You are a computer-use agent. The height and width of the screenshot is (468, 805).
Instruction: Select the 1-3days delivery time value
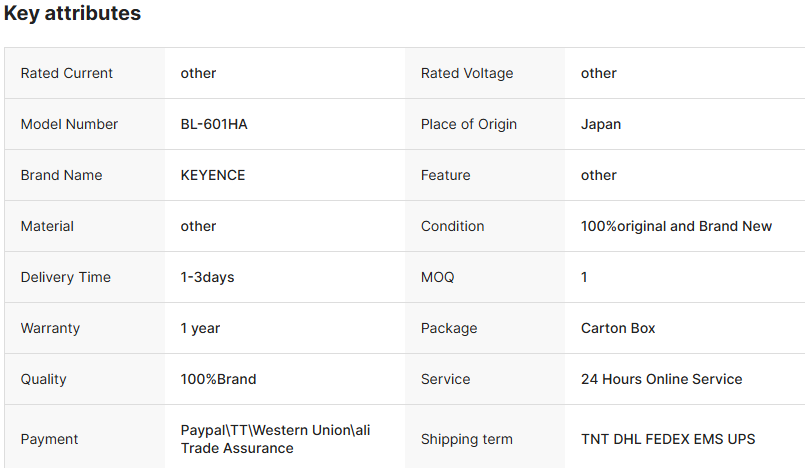pos(208,277)
